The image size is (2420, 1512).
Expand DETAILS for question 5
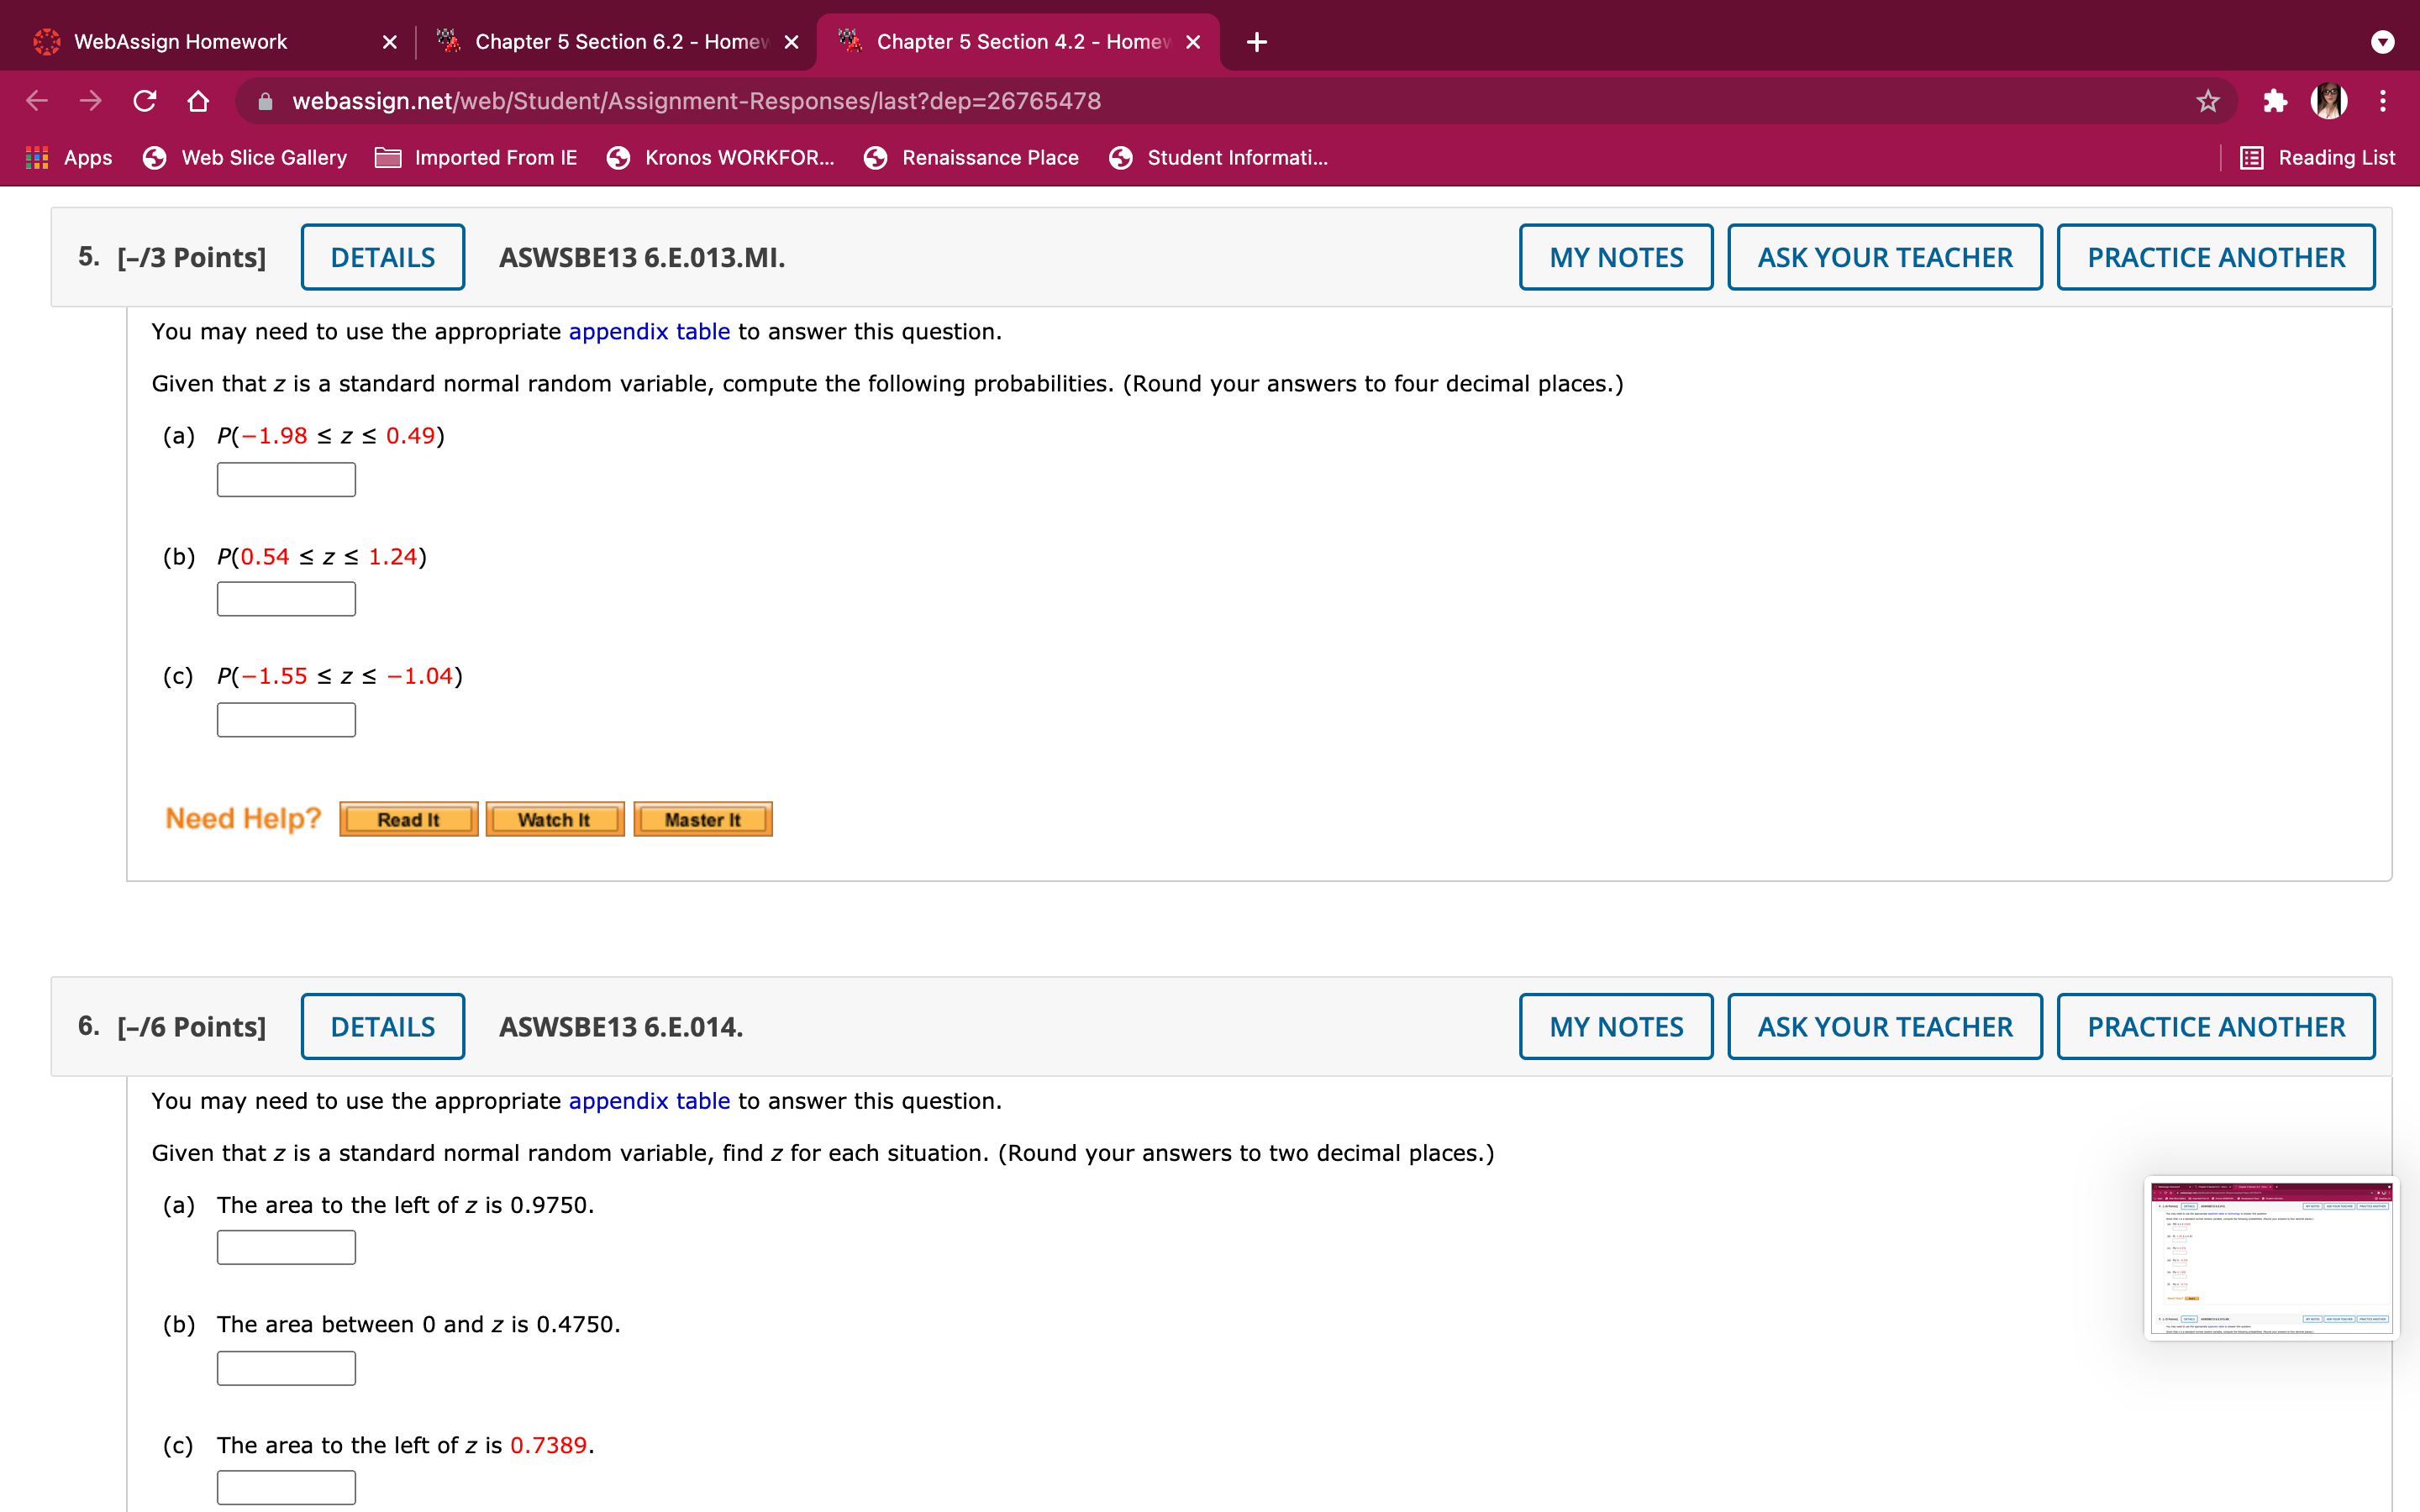pyautogui.click(x=382, y=257)
